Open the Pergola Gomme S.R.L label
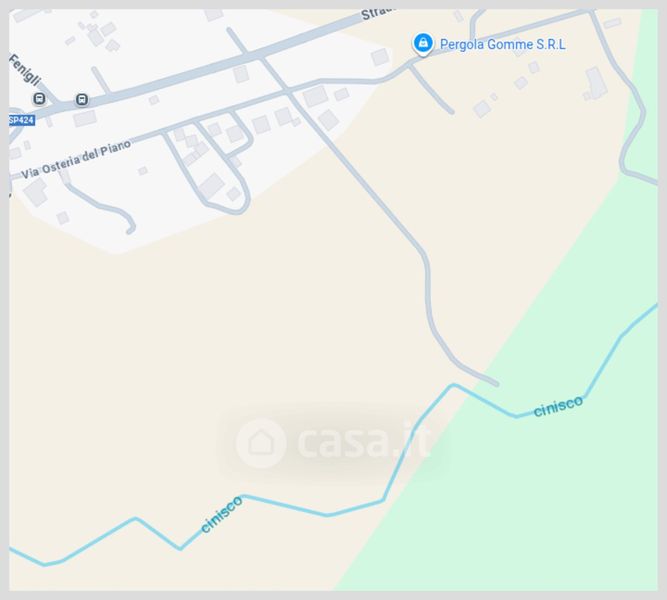 [x=502, y=44]
